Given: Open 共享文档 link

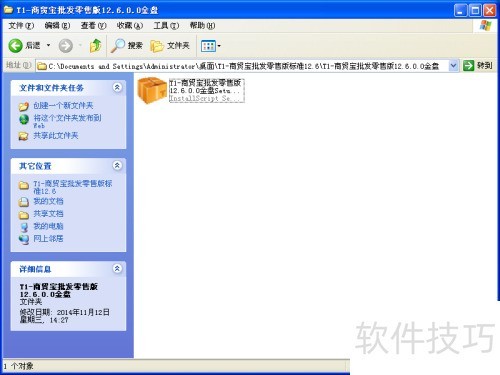Looking at the screenshot, I should click(48, 214).
